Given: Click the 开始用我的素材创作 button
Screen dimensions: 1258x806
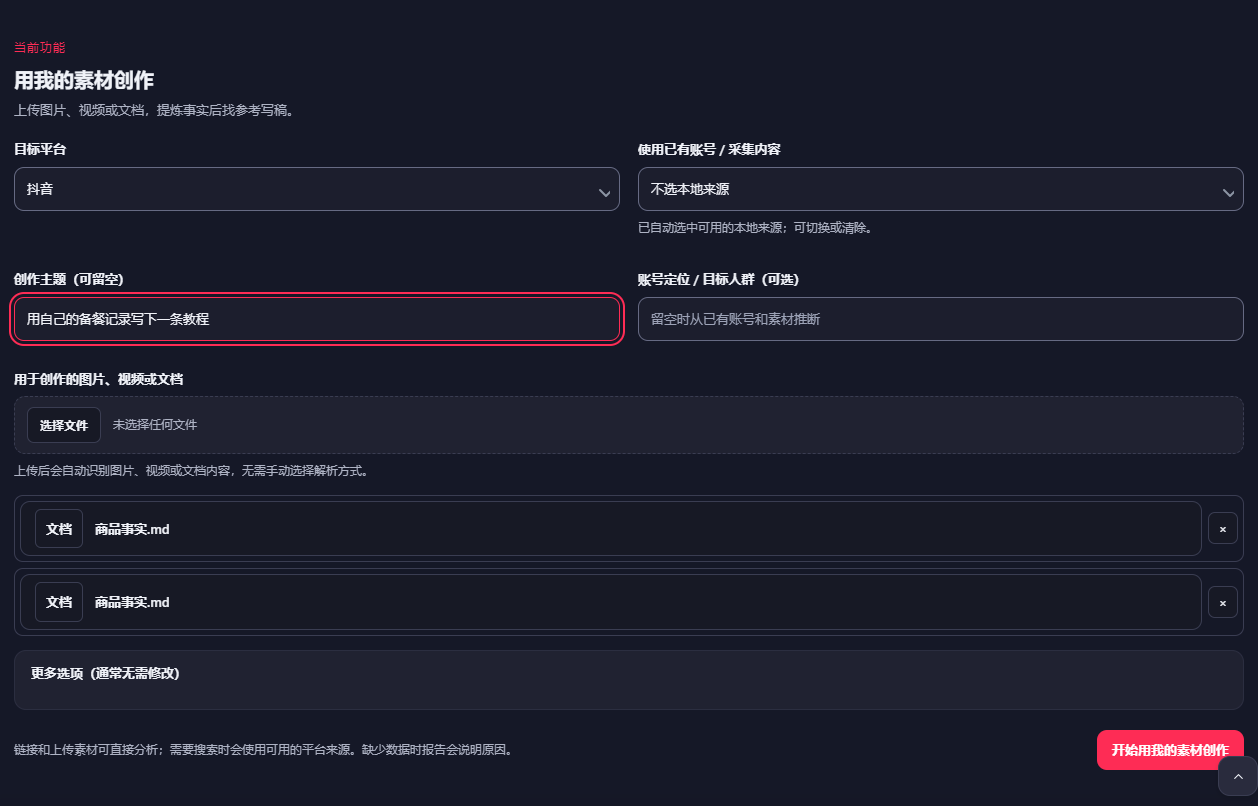Looking at the screenshot, I should tap(1170, 750).
